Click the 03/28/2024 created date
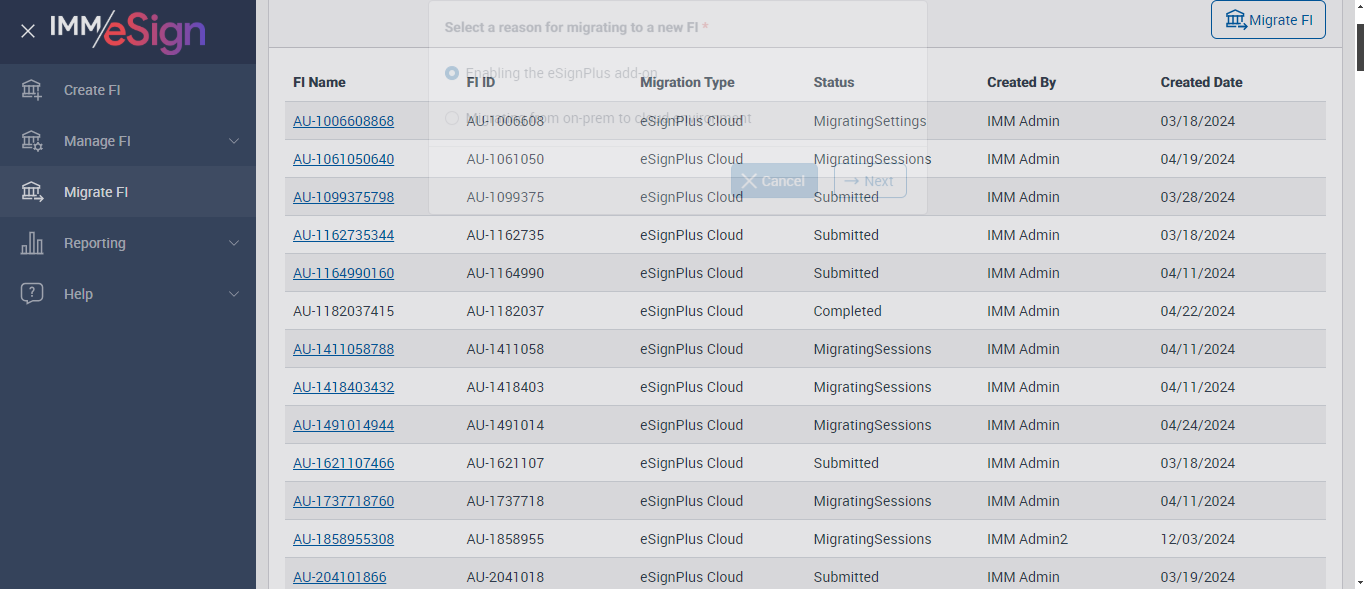The width and height of the screenshot is (1366, 589). tap(1198, 197)
